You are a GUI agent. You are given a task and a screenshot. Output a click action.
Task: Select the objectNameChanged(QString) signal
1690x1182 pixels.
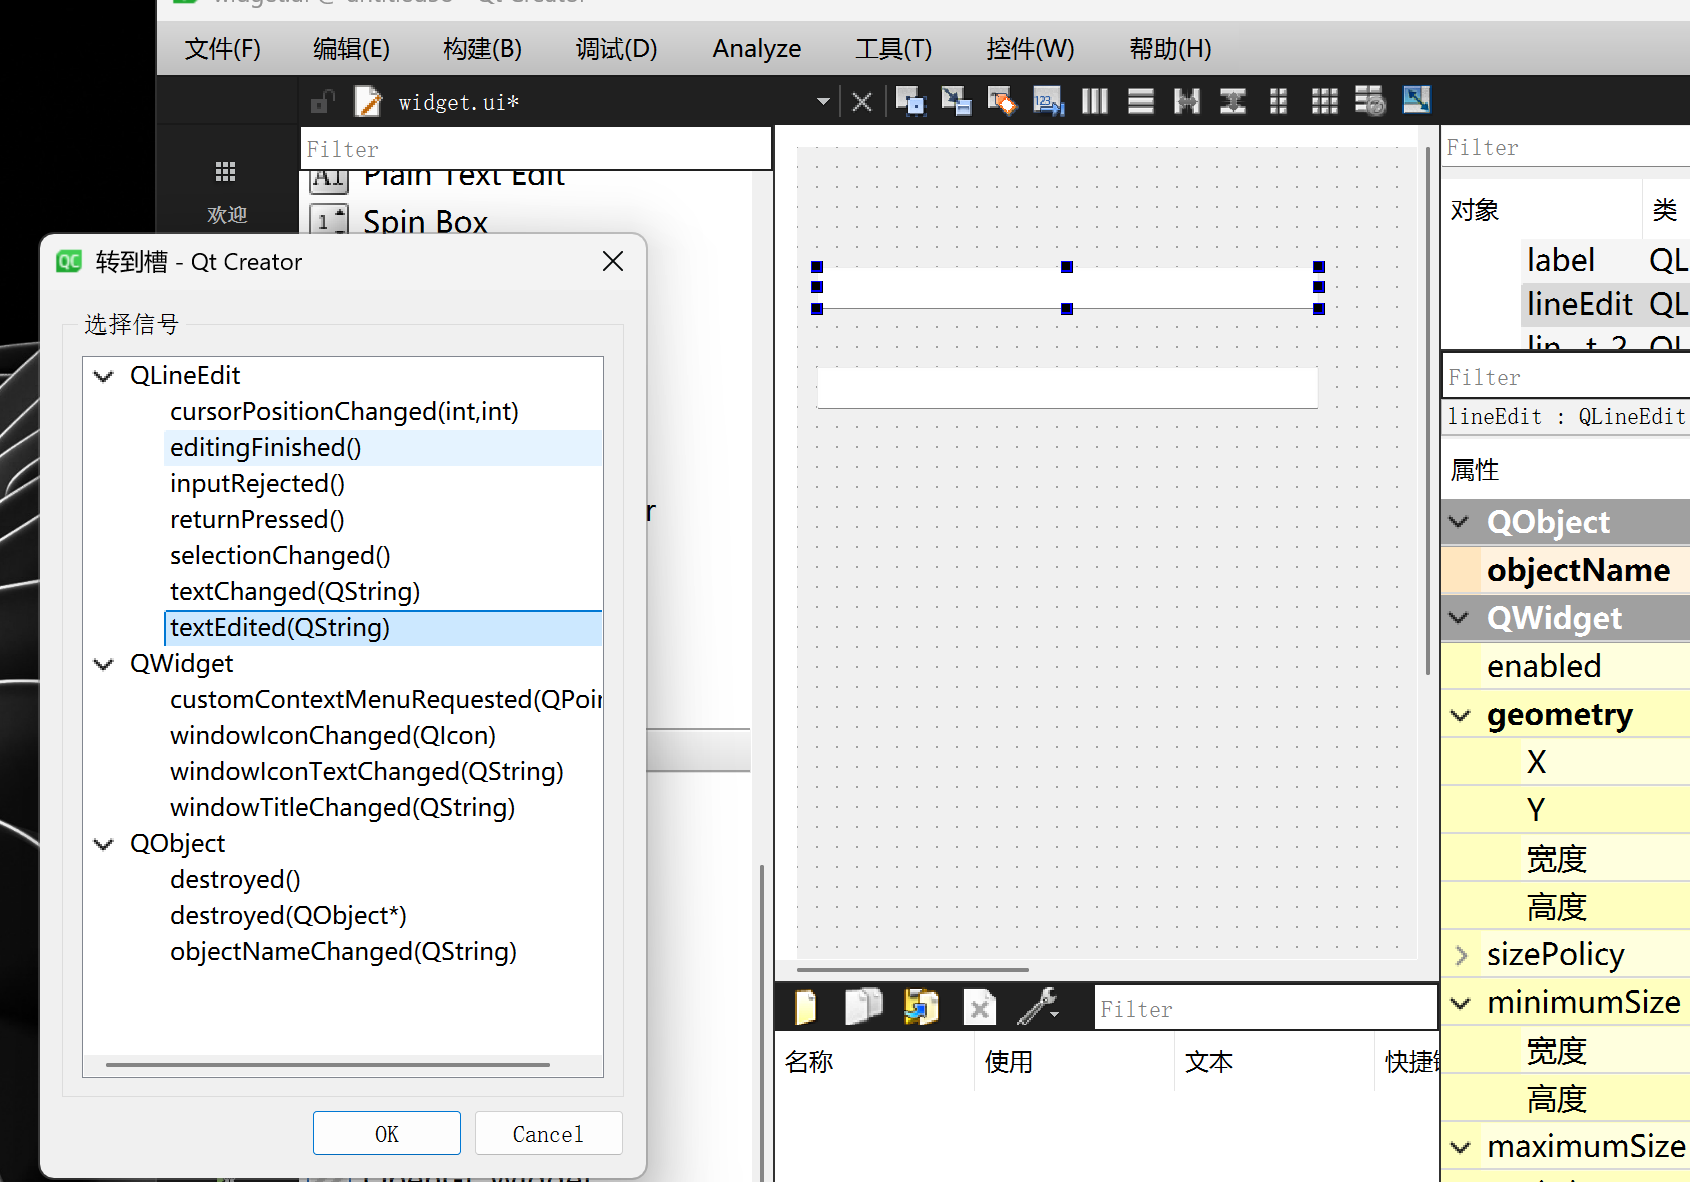[343, 952]
